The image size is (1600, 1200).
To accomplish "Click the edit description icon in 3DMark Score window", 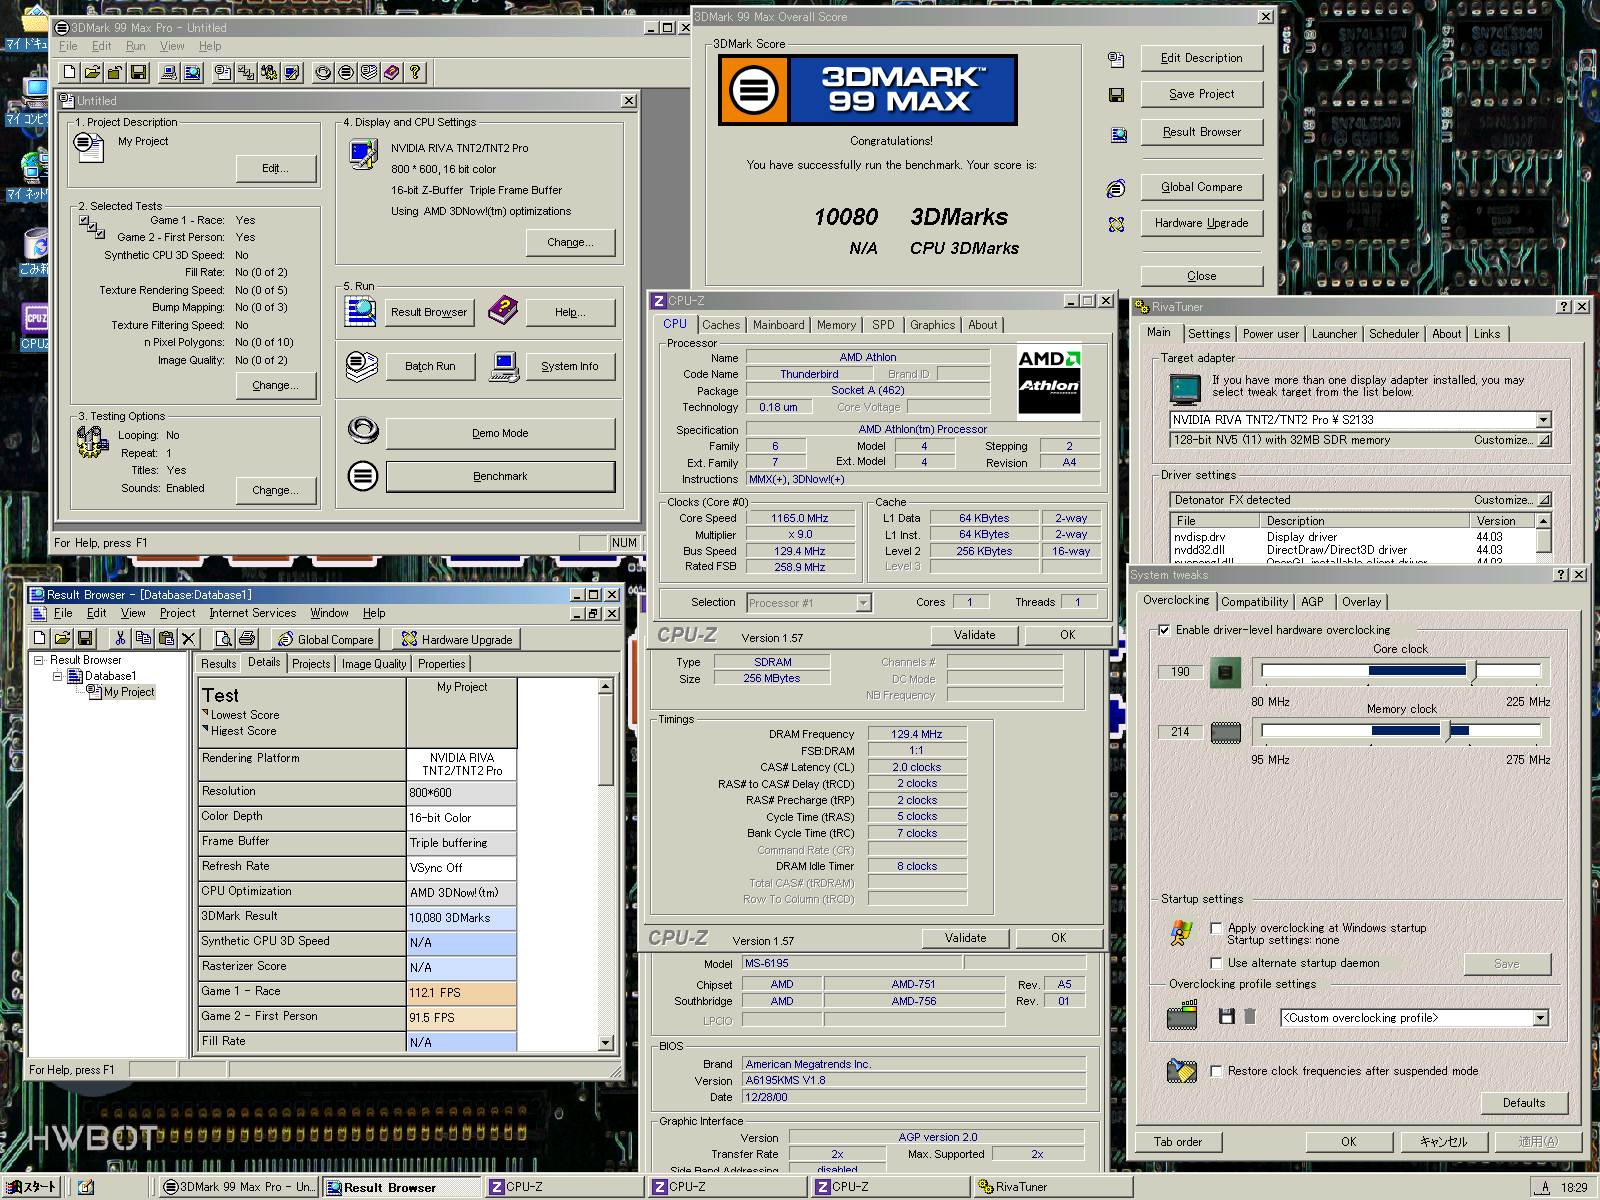I will point(1116,60).
